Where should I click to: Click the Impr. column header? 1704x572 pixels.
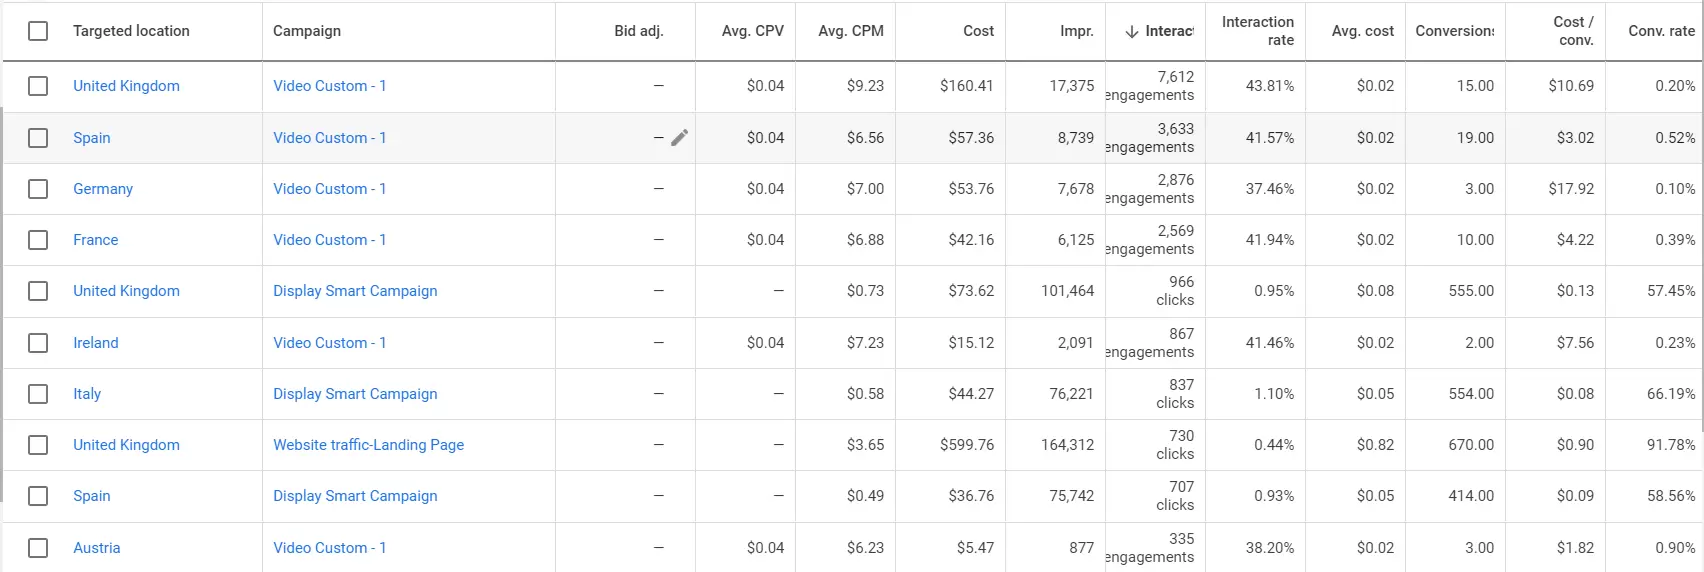point(1076,31)
